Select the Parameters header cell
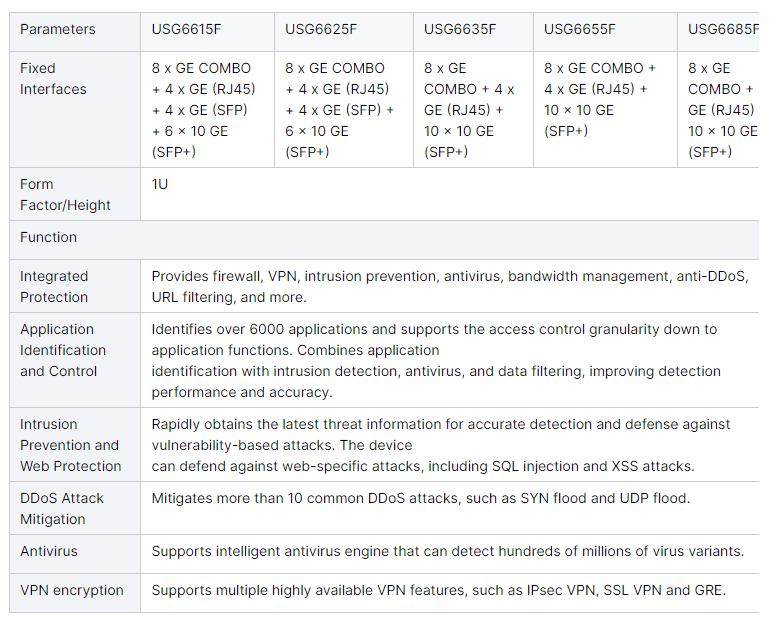 75,32
